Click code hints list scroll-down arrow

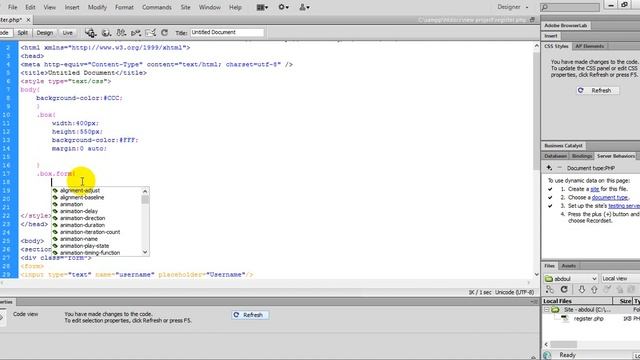click(145, 252)
